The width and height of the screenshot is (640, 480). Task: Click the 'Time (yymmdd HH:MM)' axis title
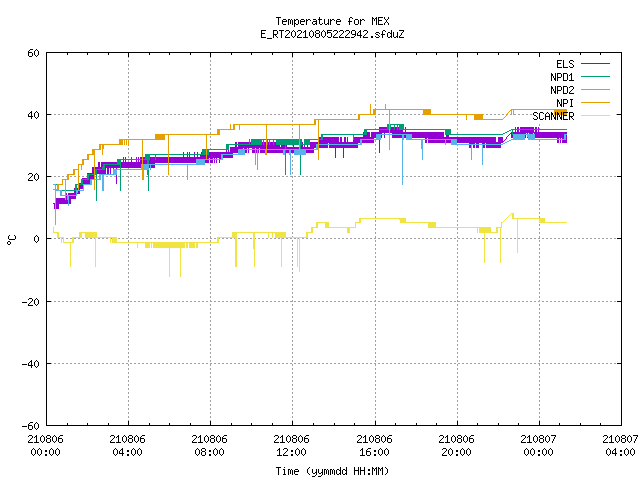coord(332,471)
